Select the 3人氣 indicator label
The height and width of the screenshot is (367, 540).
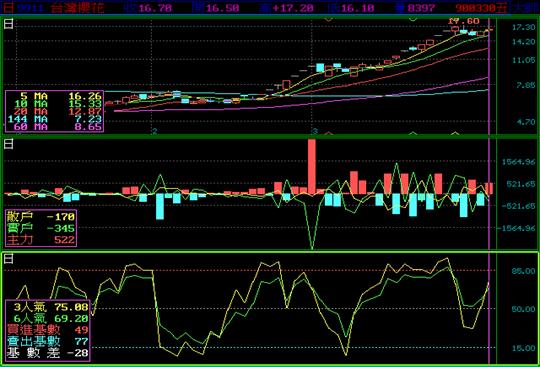pyautogui.click(x=30, y=307)
